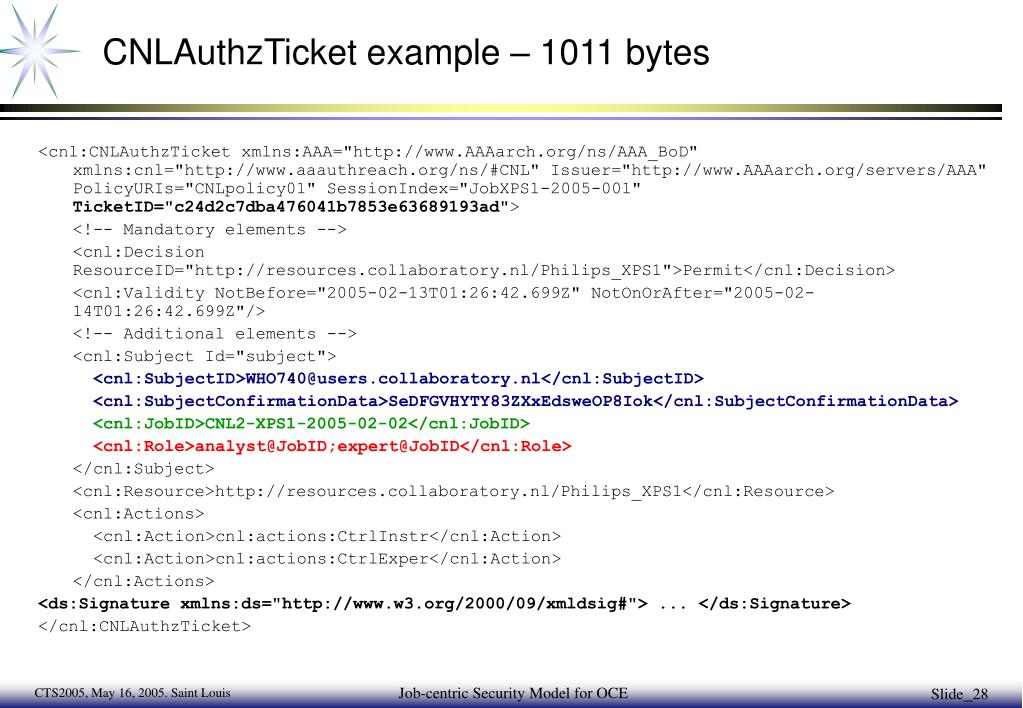Select the bold TicketID attribute line
Viewport: 1023px width, 708px height.
click(296, 207)
